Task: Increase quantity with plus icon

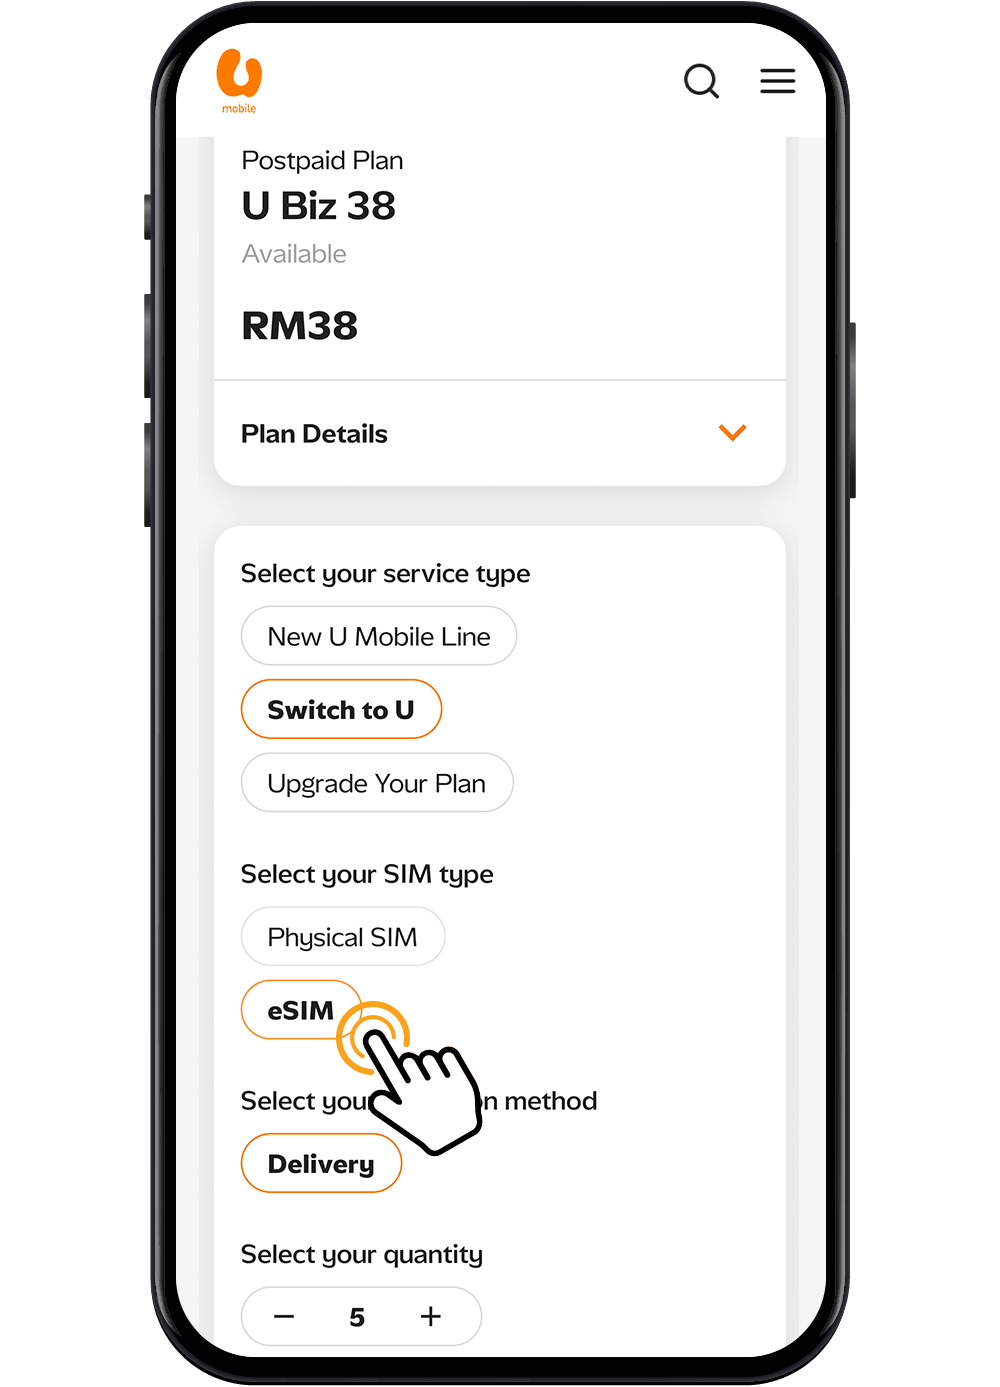Action: [431, 1317]
